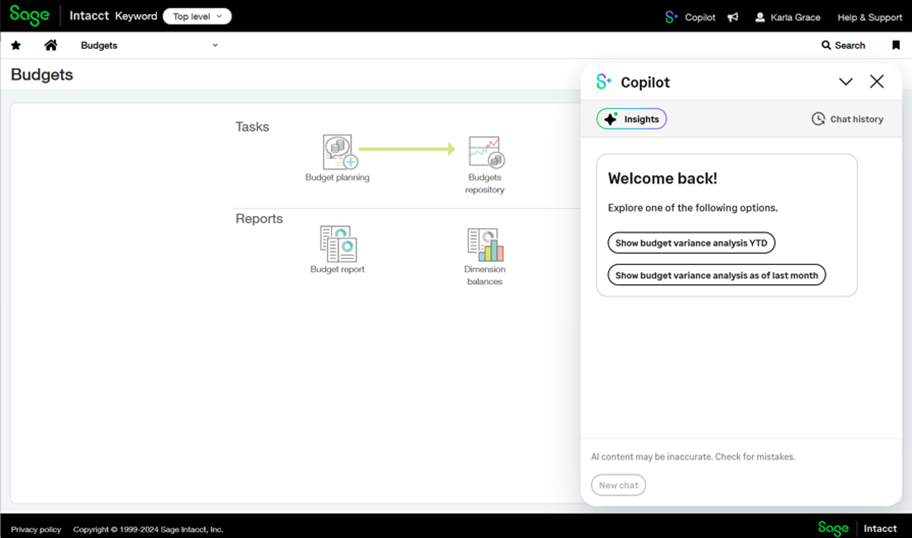Click the favorites star icon
The width and height of the screenshot is (912, 538).
click(x=16, y=45)
